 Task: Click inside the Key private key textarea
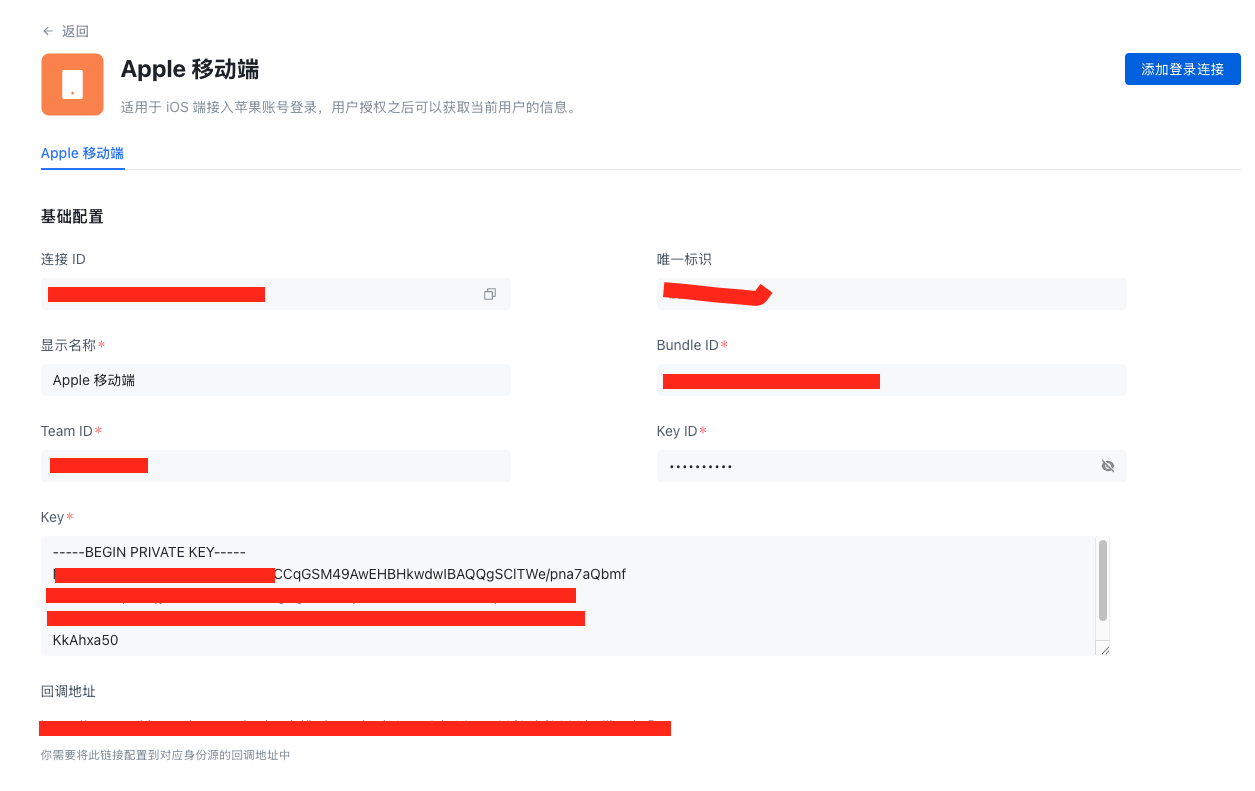pos(575,596)
